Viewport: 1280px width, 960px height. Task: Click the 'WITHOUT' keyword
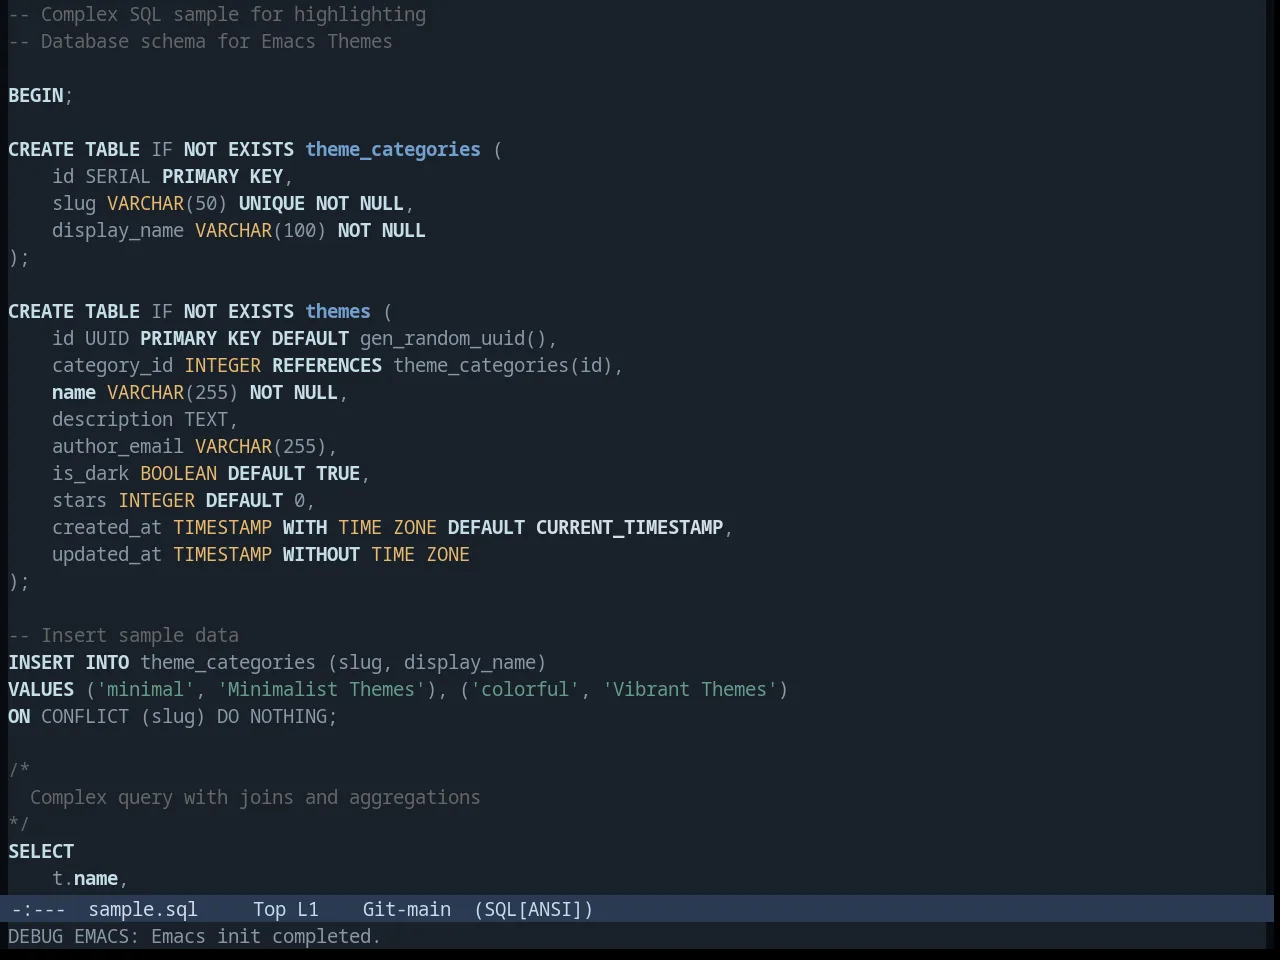pos(321,554)
